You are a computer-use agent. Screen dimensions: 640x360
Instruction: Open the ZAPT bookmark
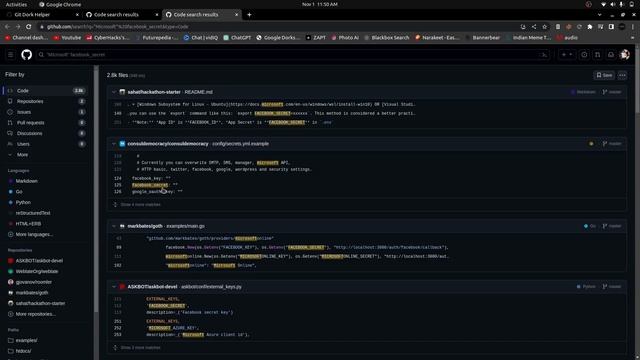click(x=316, y=38)
